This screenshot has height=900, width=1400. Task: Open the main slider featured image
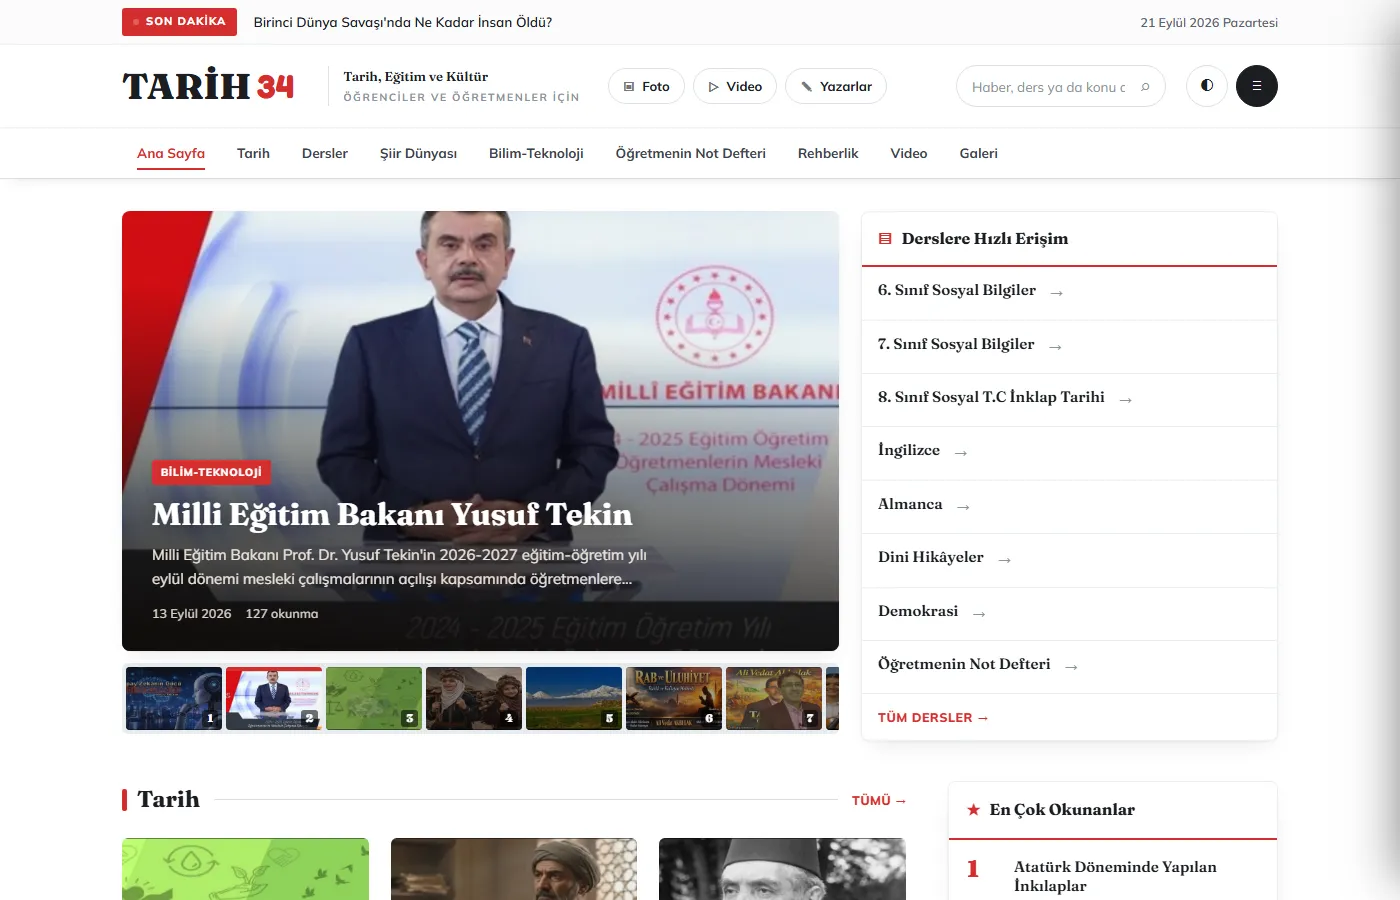coord(480,431)
